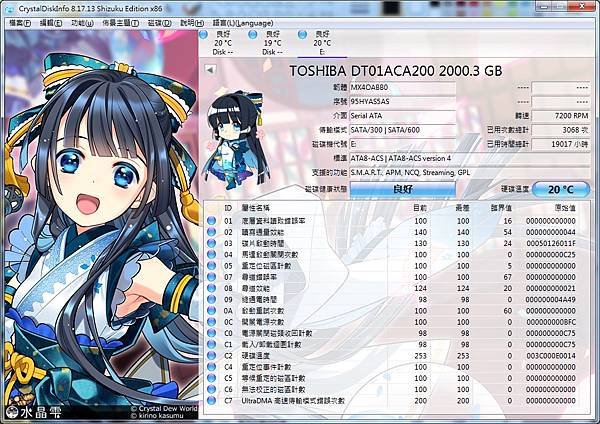Click the status orb for attribute C0
This screenshot has width=600, height=424.
[211, 333]
